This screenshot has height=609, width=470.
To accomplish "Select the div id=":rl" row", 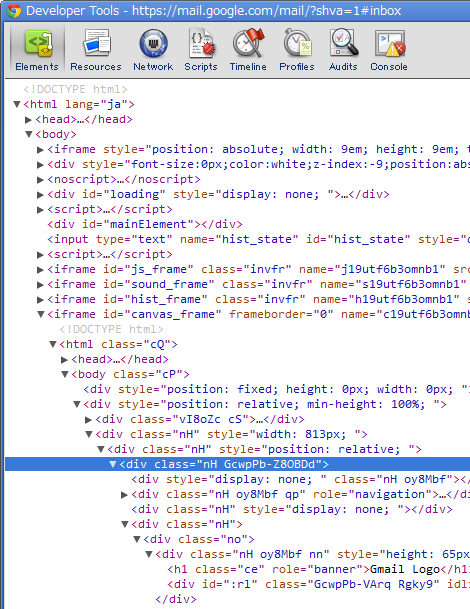I will pyautogui.click(x=319, y=584).
